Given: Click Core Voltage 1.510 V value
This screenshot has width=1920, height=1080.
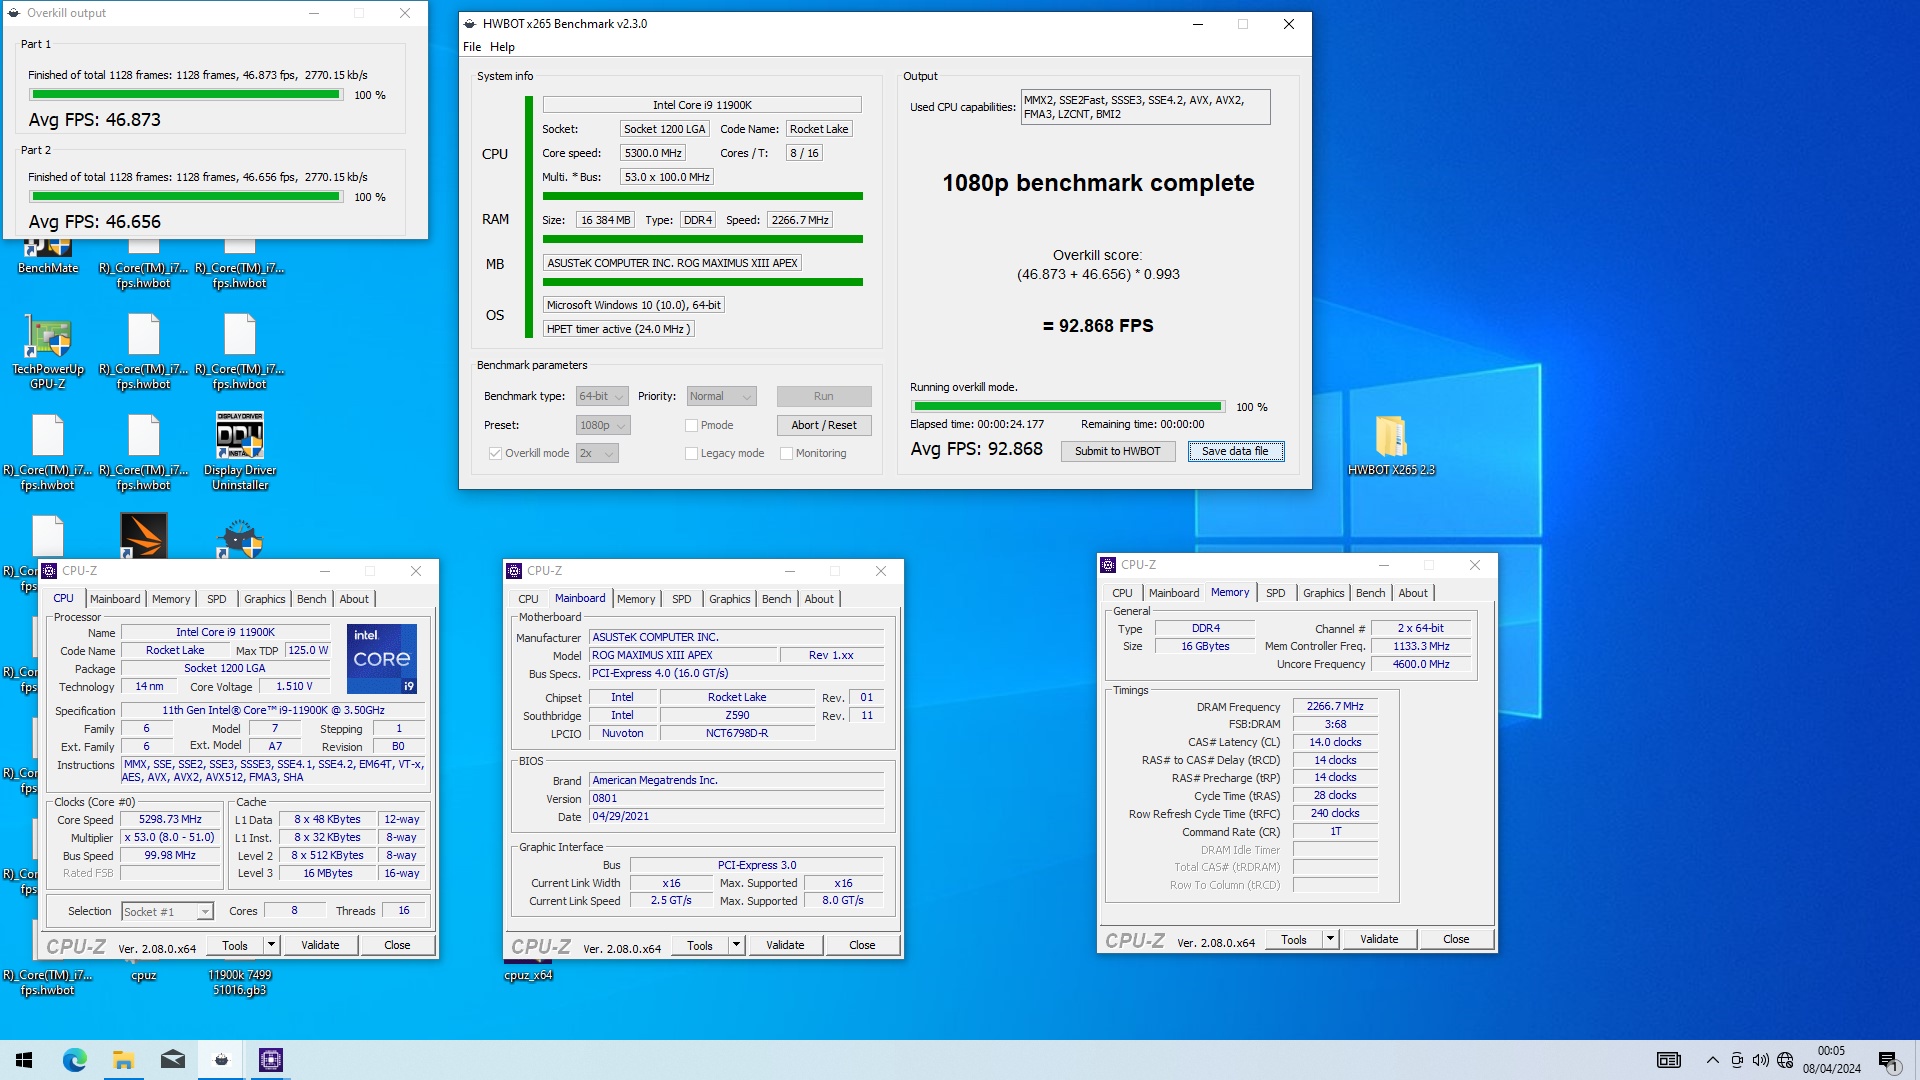Looking at the screenshot, I should click(295, 686).
